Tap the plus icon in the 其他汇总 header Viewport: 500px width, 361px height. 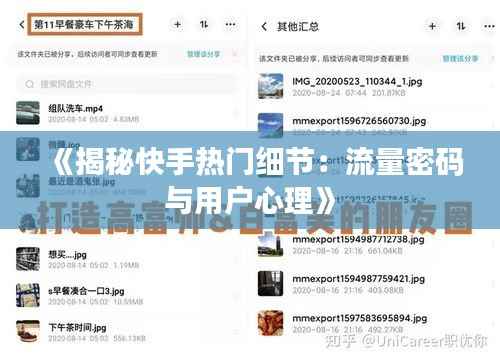(x=432, y=26)
